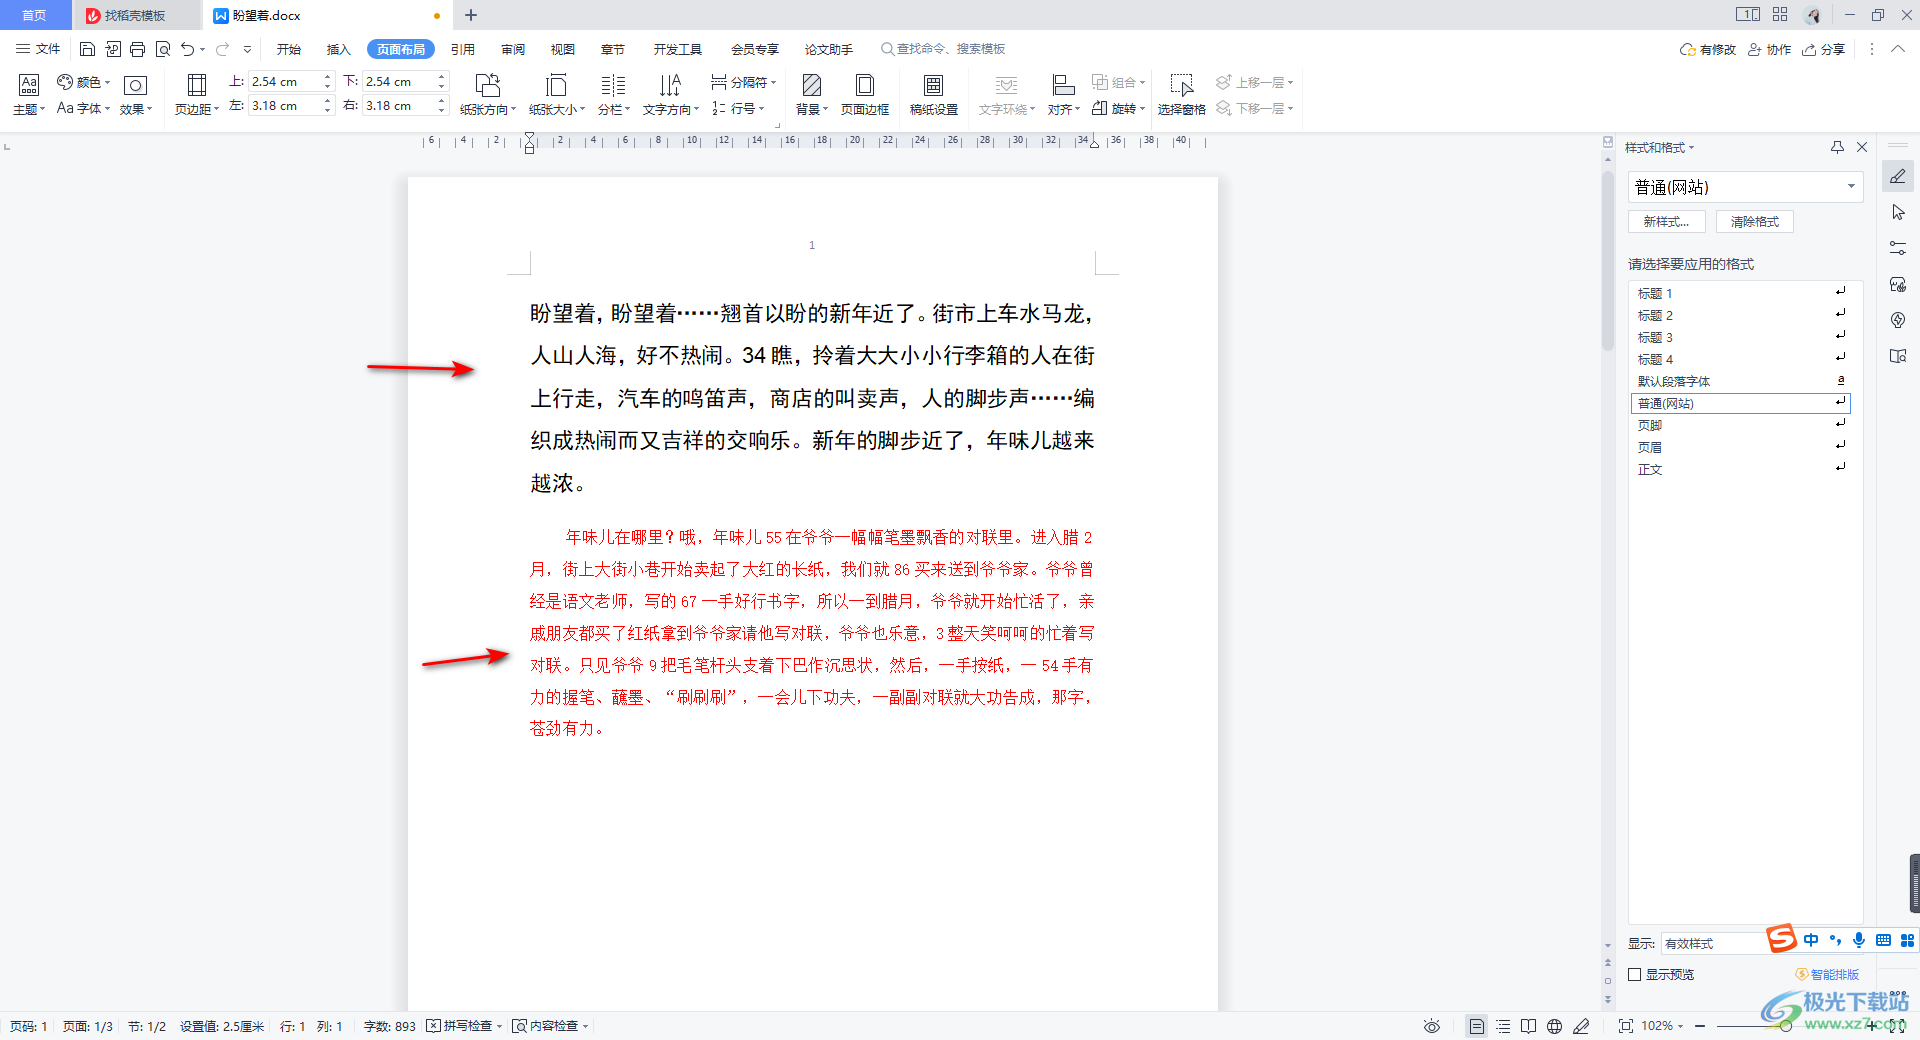Image resolution: width=1920 pixels, height=1040 pixels.
Task: Switch to reading view in status bar
Action: pyautogui.click(x=1528, y=1026)
